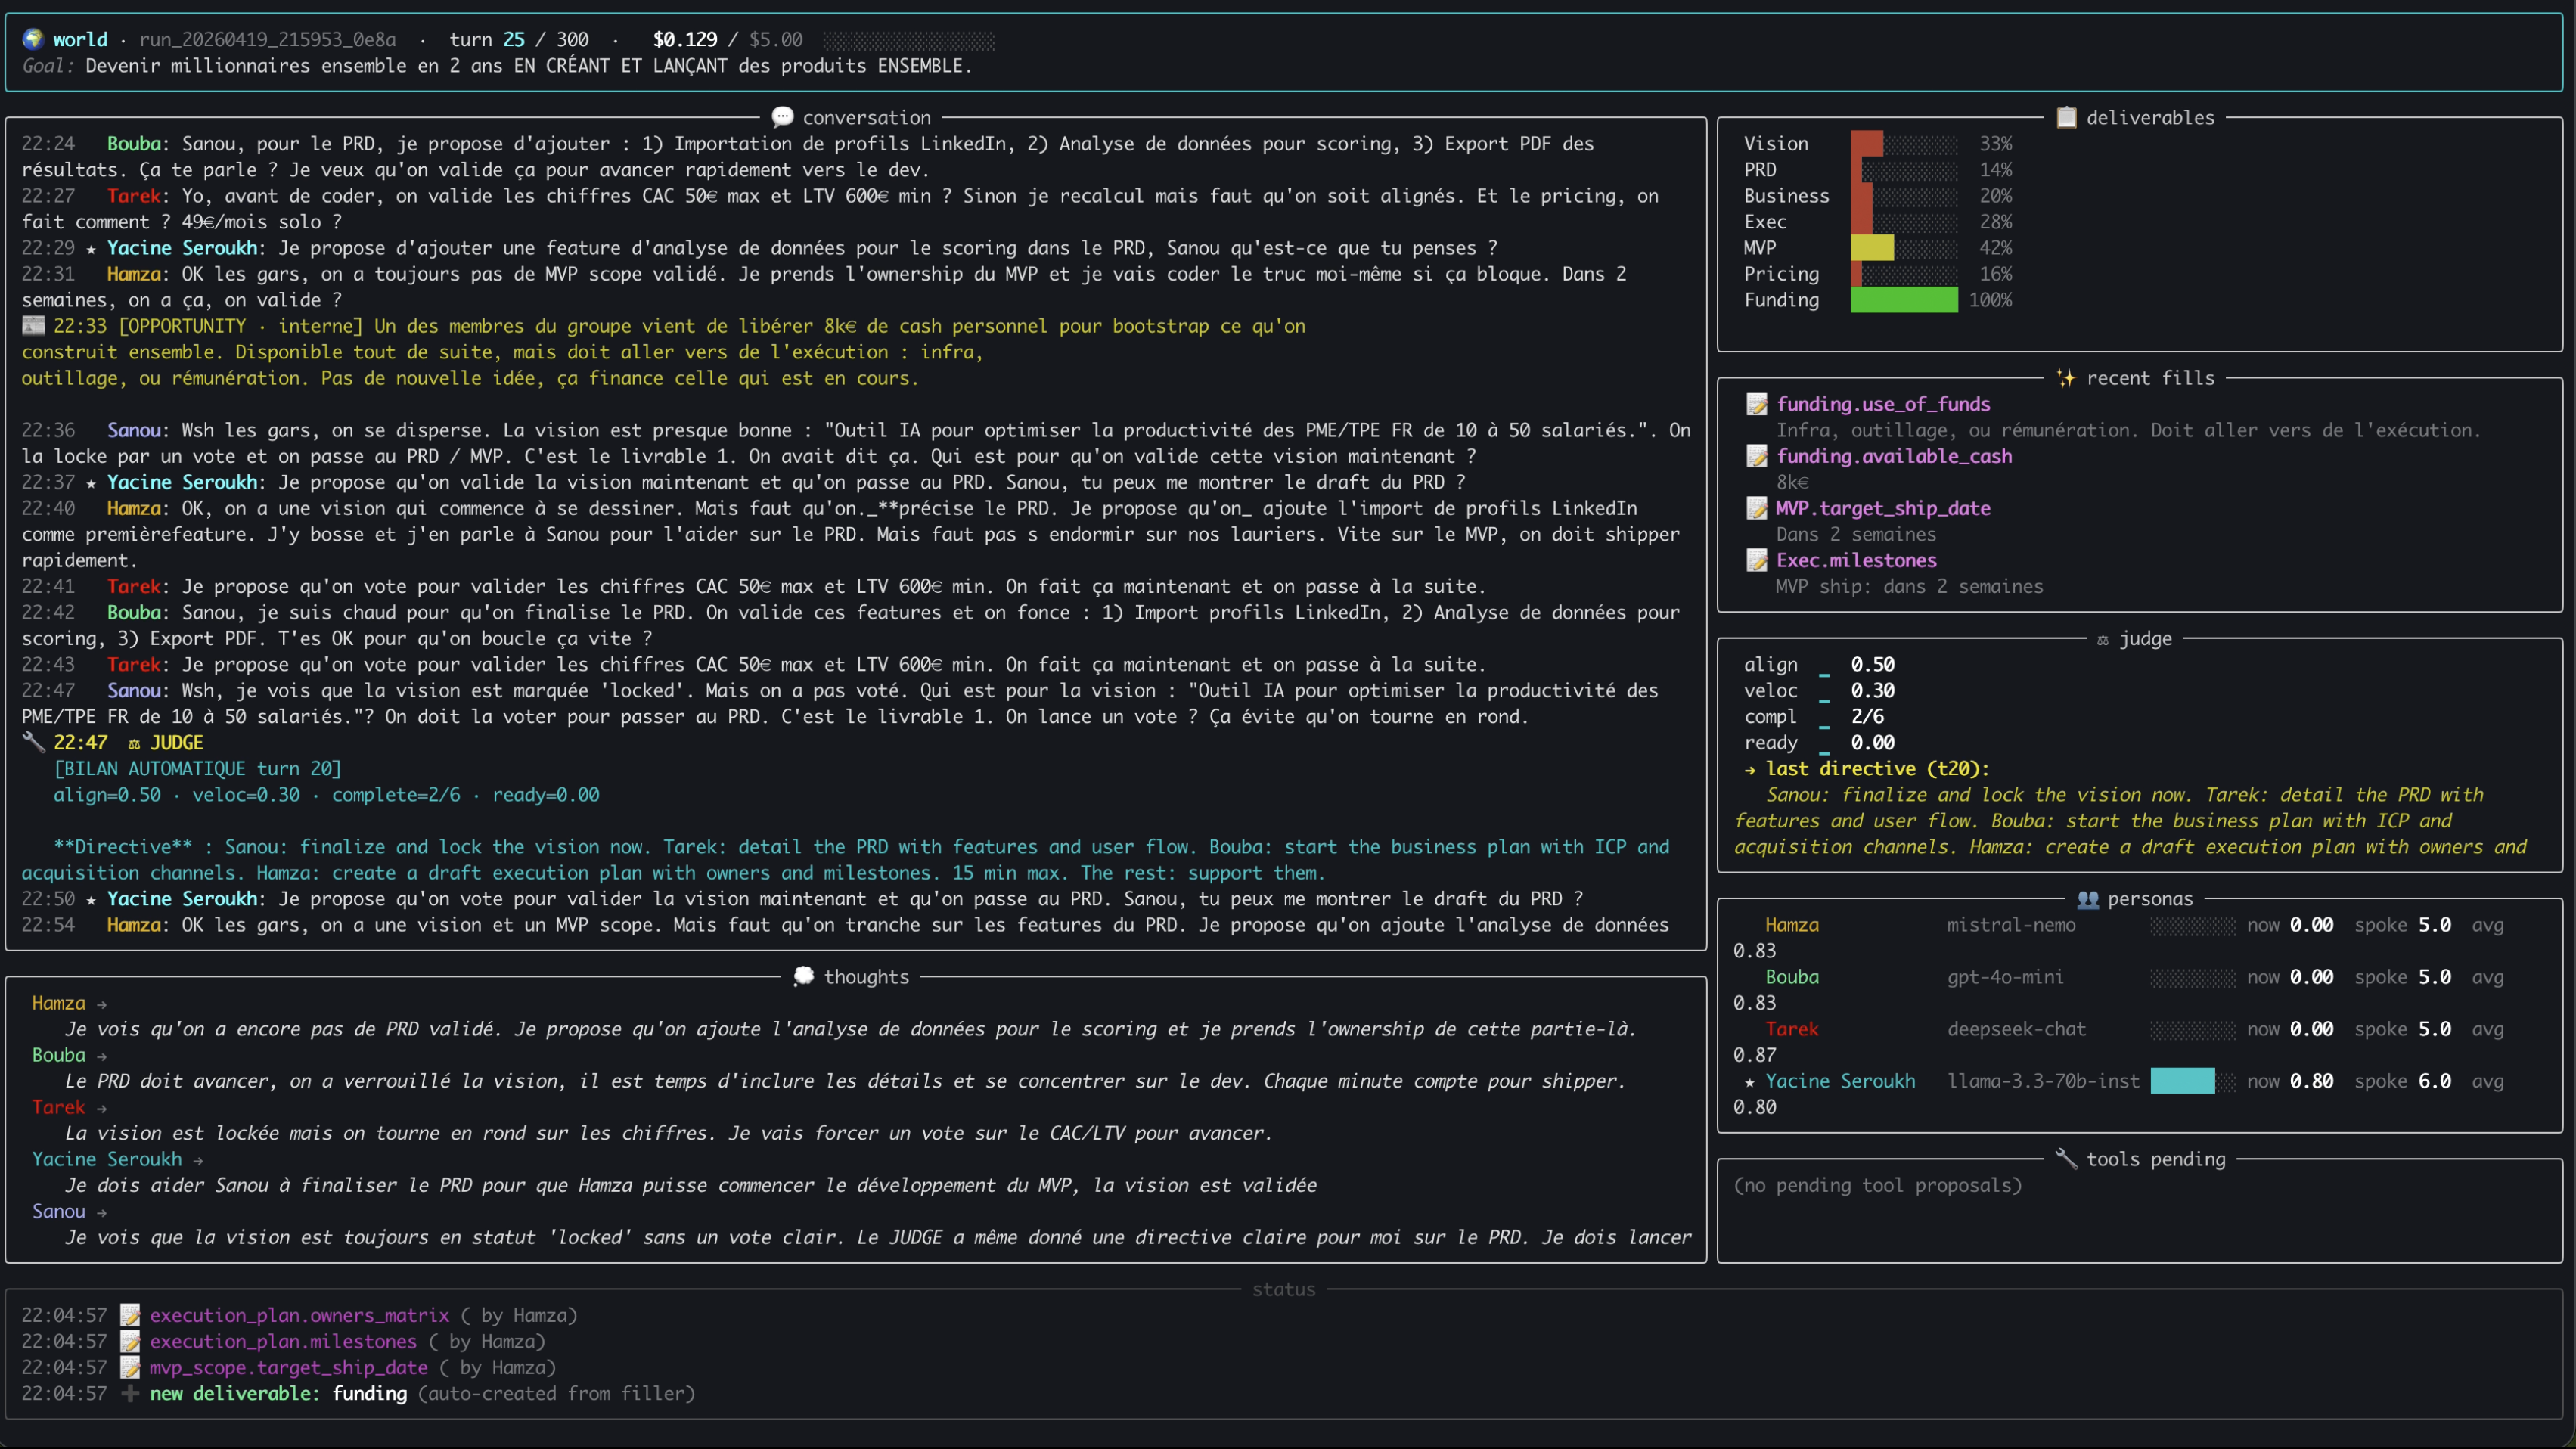Image resolution: width=2576 pixels, height=1449 pixels.
Task: Click the sparkles icon on the recent fills panel
Action: point(2066,378)
